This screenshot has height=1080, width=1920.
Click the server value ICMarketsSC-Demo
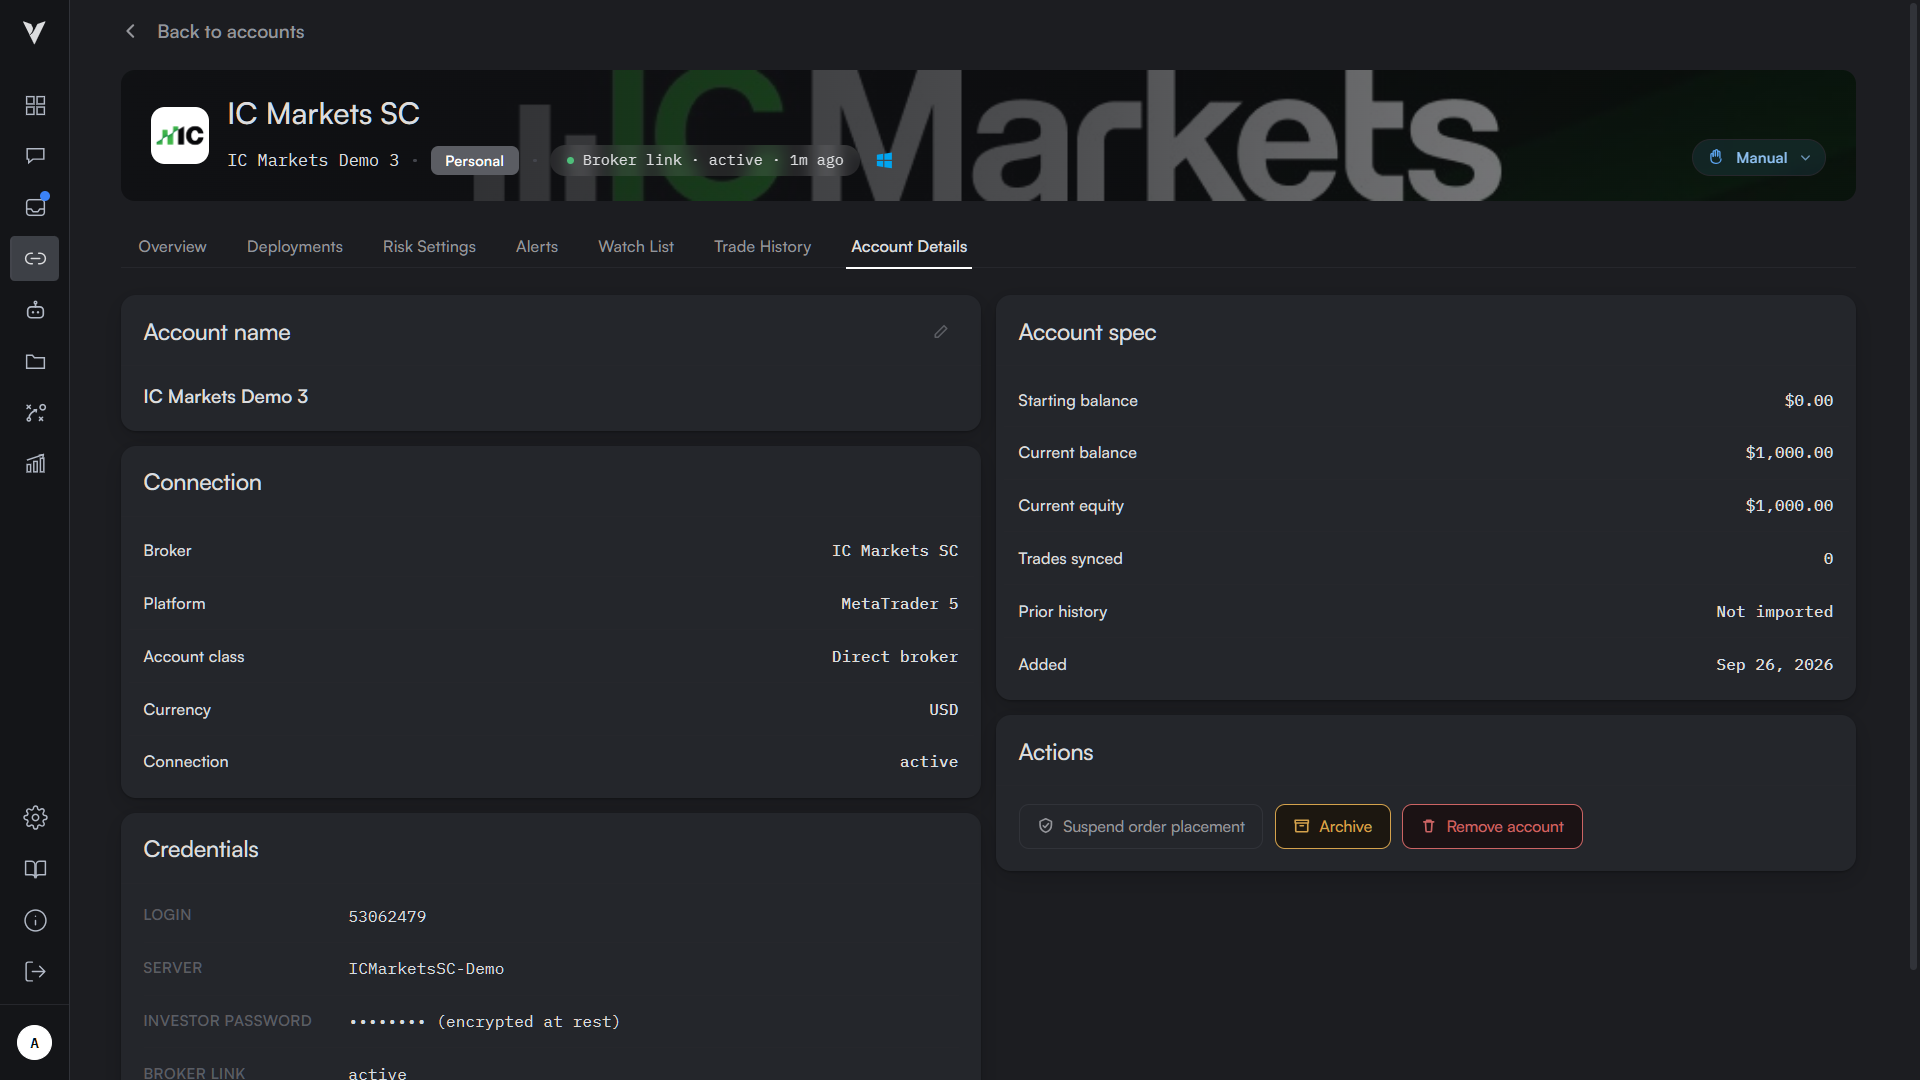click(x=426, y=969)
